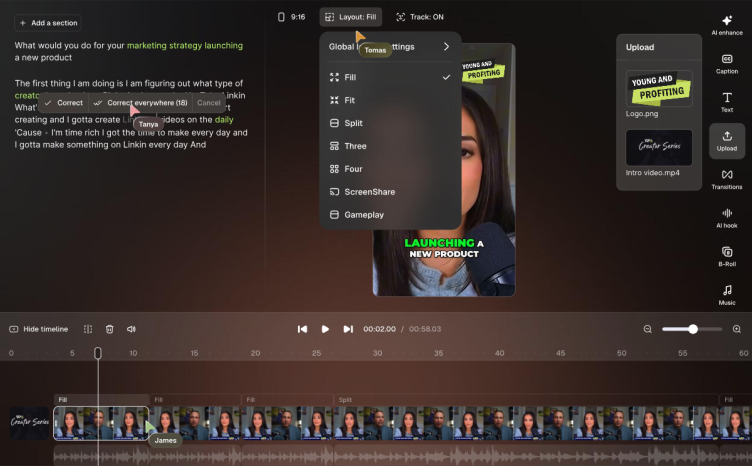Mute audio with the speaker icon
Screen dimensions: 752x466
tap(131, 329)
